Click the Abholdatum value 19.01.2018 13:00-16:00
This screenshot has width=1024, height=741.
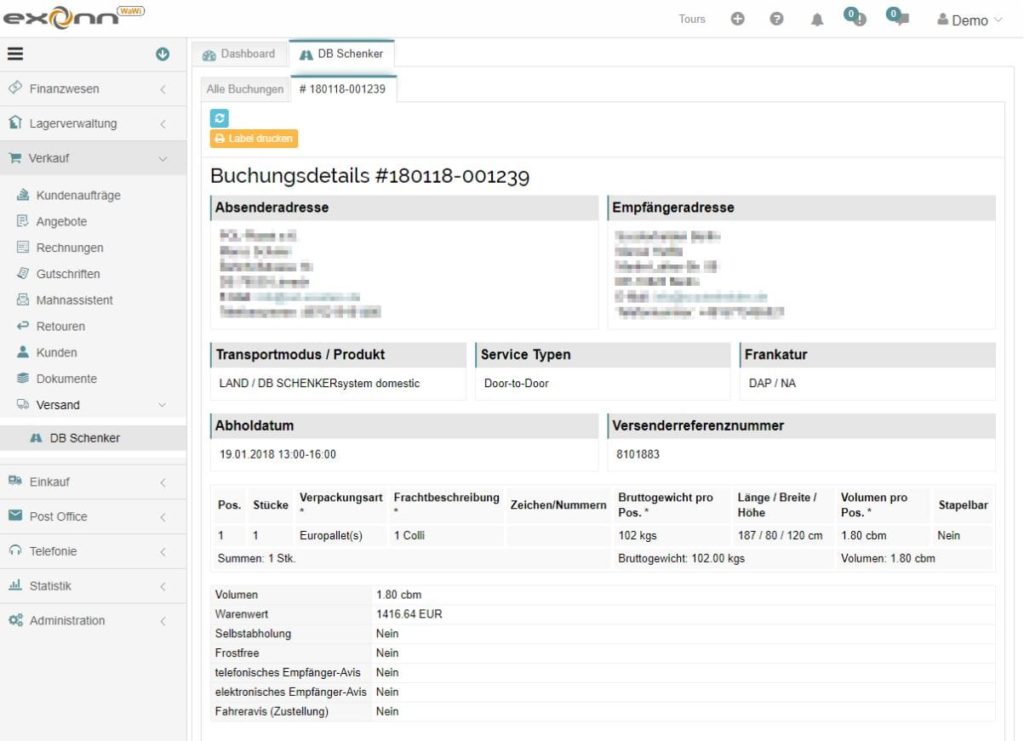tap(278, 454)
